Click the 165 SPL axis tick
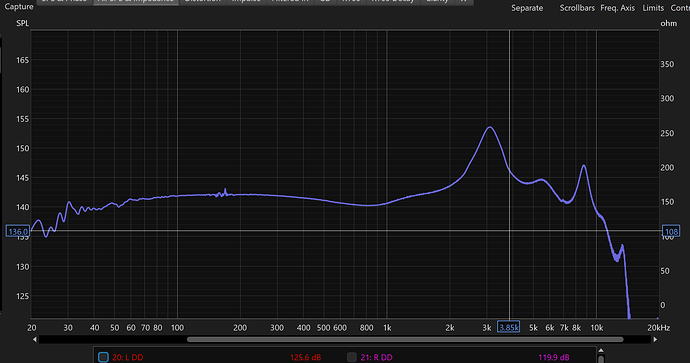690x363 pixels. 22,60
